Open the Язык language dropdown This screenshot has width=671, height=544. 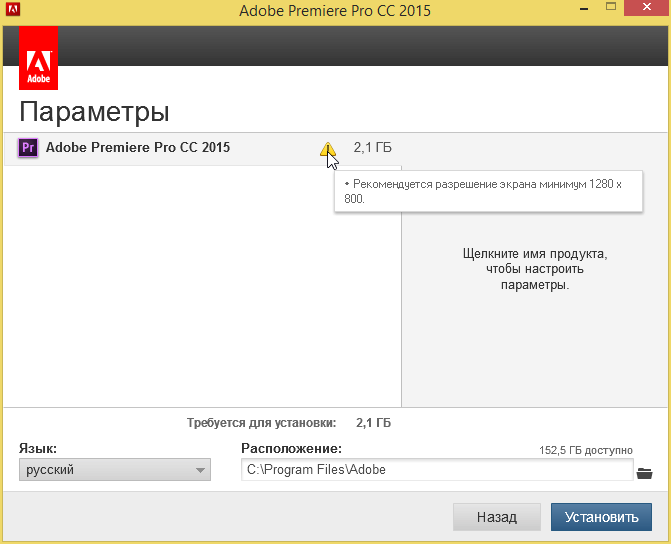[x=115, y=470]
